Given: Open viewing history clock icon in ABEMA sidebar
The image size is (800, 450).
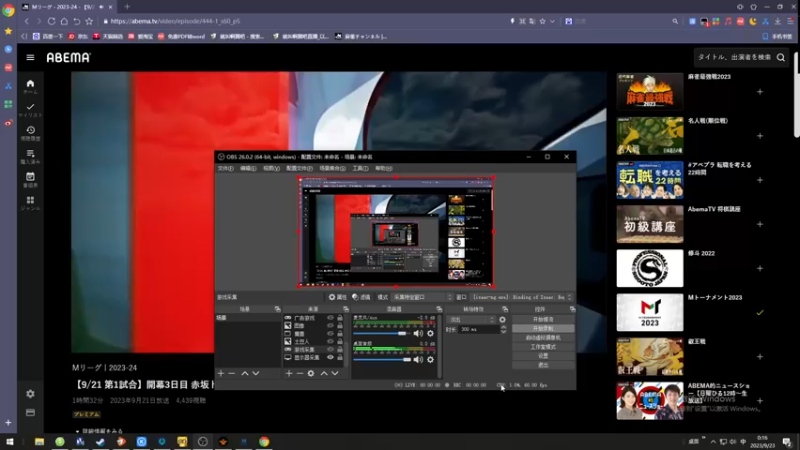Looking at the screenshot, I should [30, 130].
